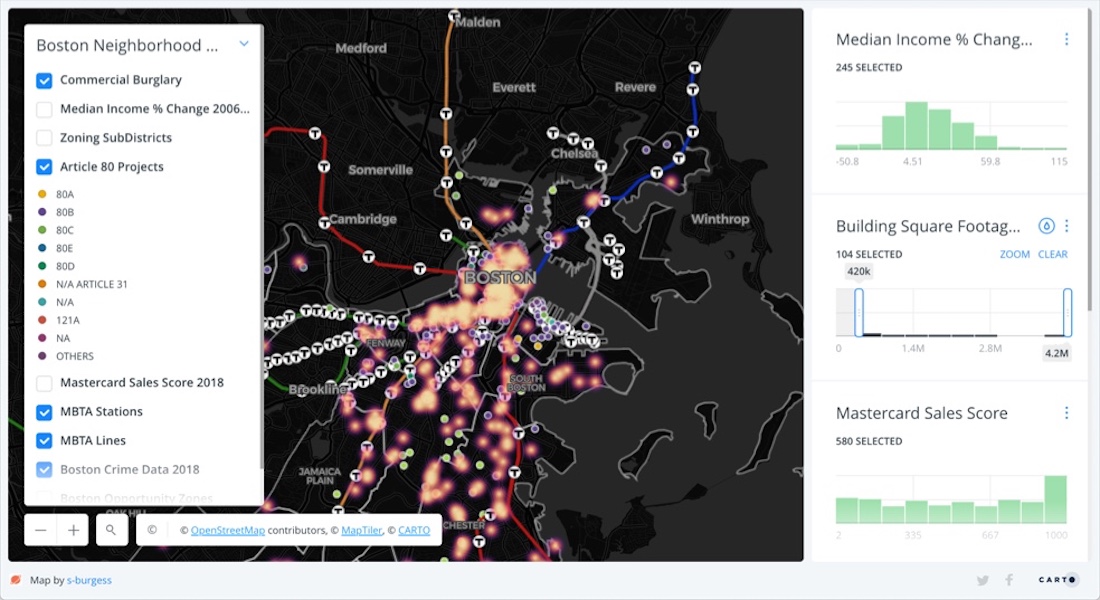Click the copyright attribution icon near map credits
The width and height of the screenshot is (1100, 600).
(x=152, y=529)
